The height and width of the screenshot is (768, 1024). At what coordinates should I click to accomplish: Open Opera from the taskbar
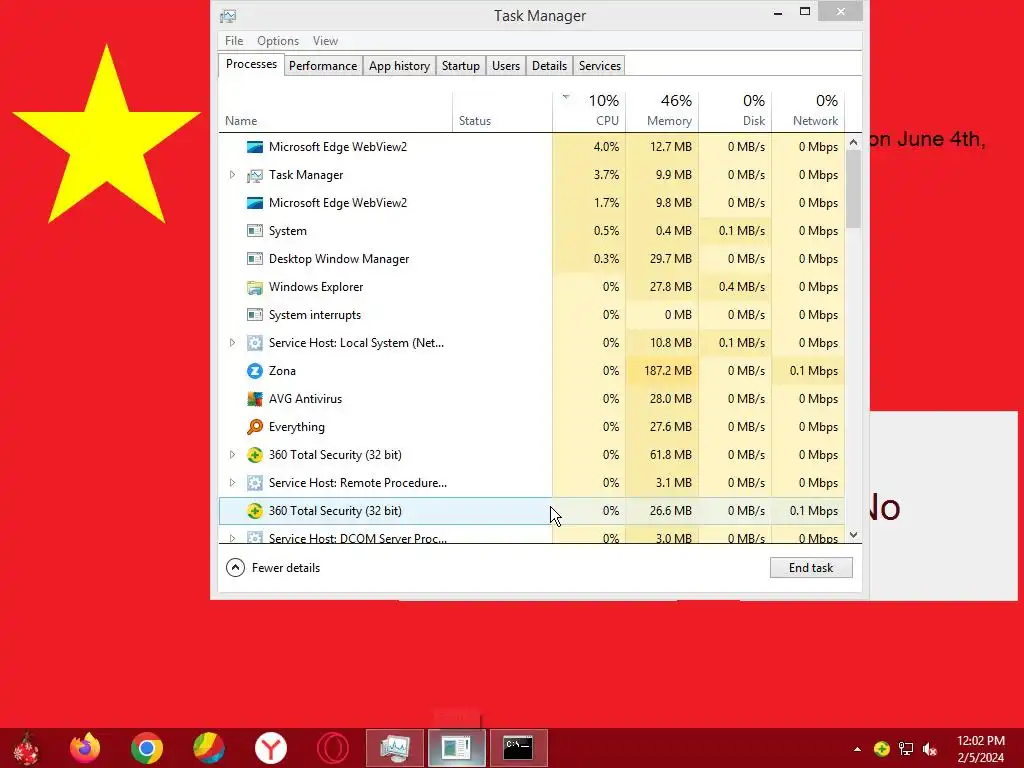click(x=332, y=748)
